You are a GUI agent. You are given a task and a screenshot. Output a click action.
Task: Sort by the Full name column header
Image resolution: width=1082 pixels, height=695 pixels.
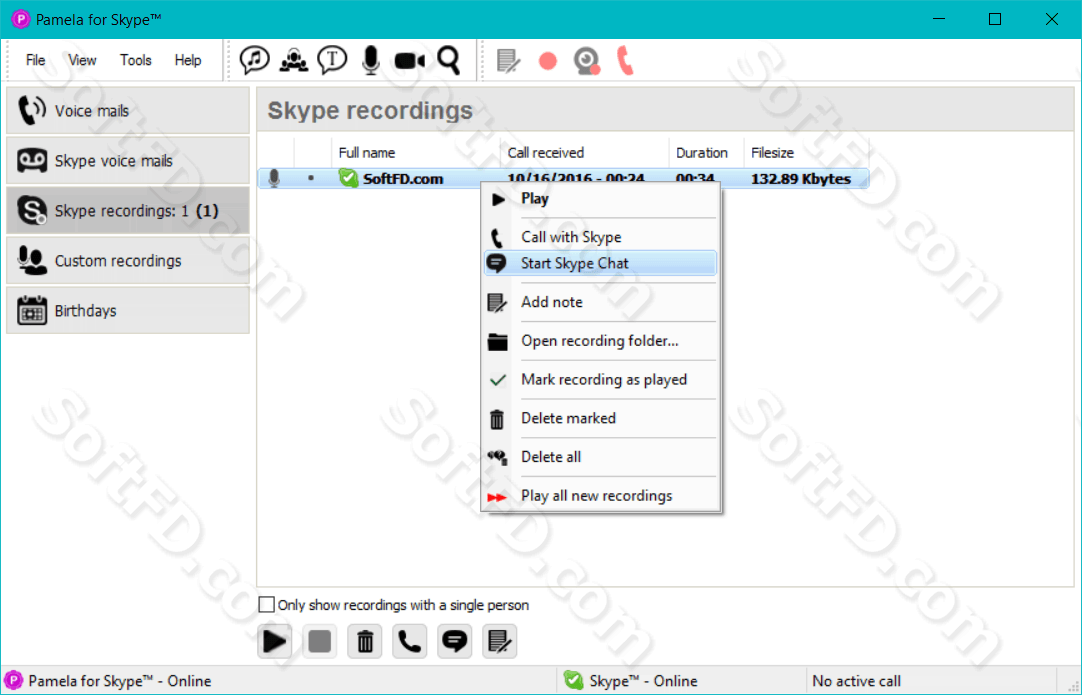point(415,153)
